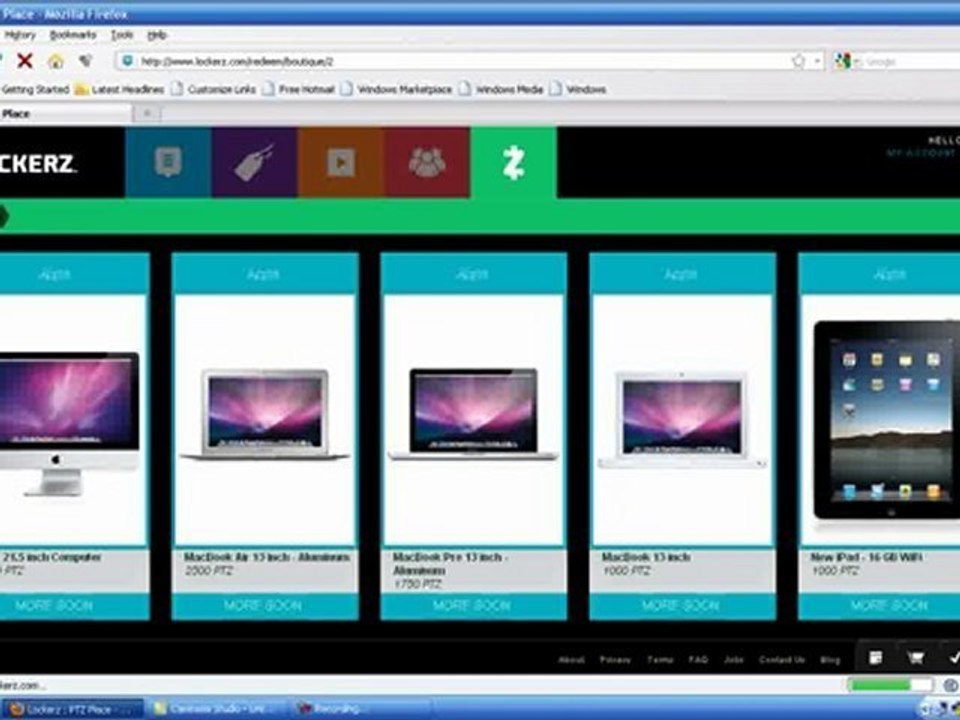Click the footer shopping cart icon
Screen dimensions: 960x720
915,658
